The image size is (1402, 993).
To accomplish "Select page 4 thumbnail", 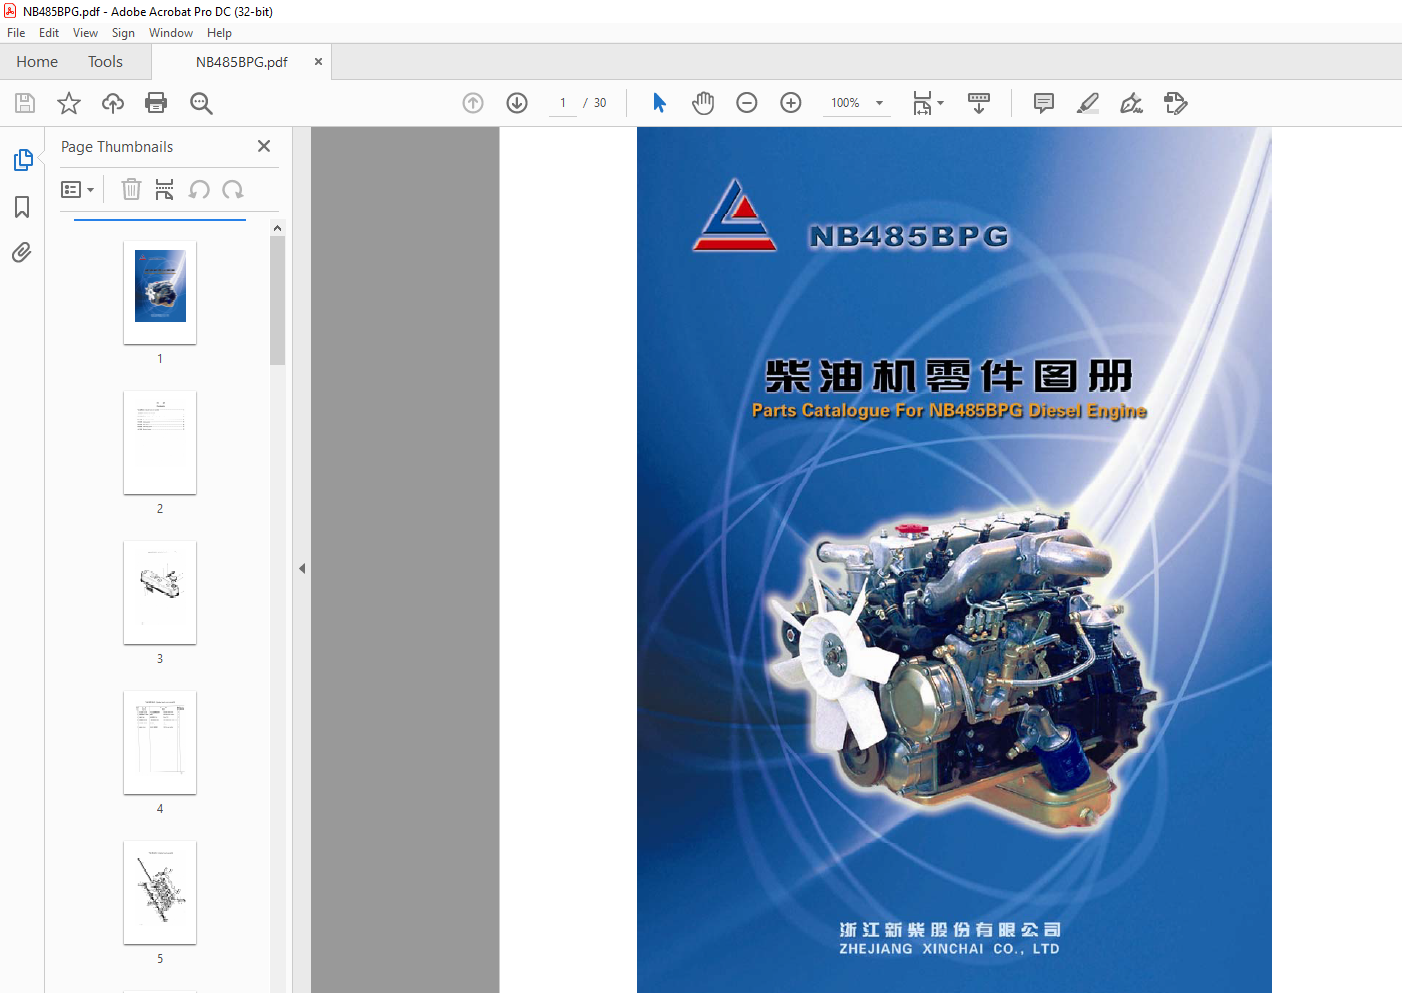I will click(x=160, y=743).
